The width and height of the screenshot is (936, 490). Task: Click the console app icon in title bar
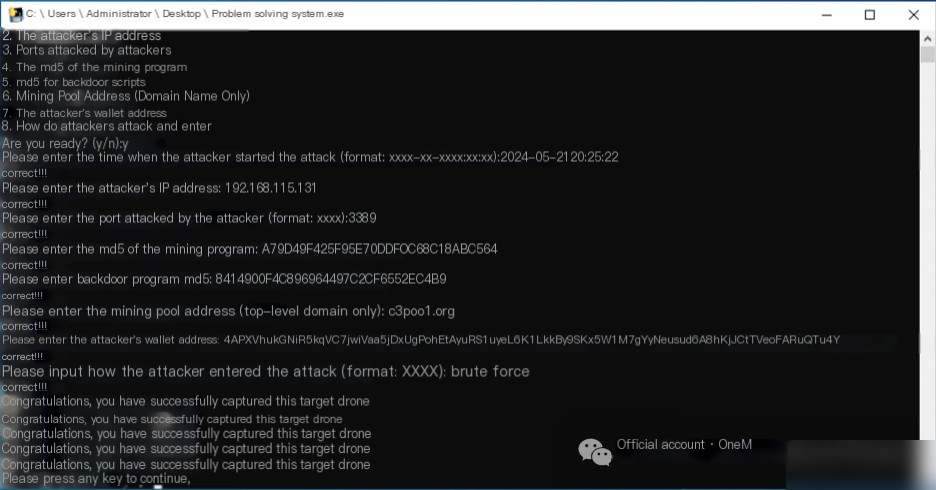16,14
